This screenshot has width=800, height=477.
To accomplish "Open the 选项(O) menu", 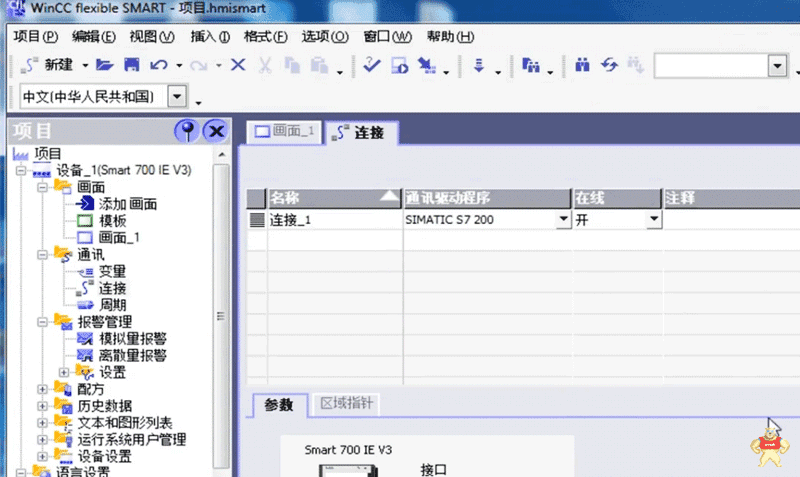I will (x=325, y=37).
